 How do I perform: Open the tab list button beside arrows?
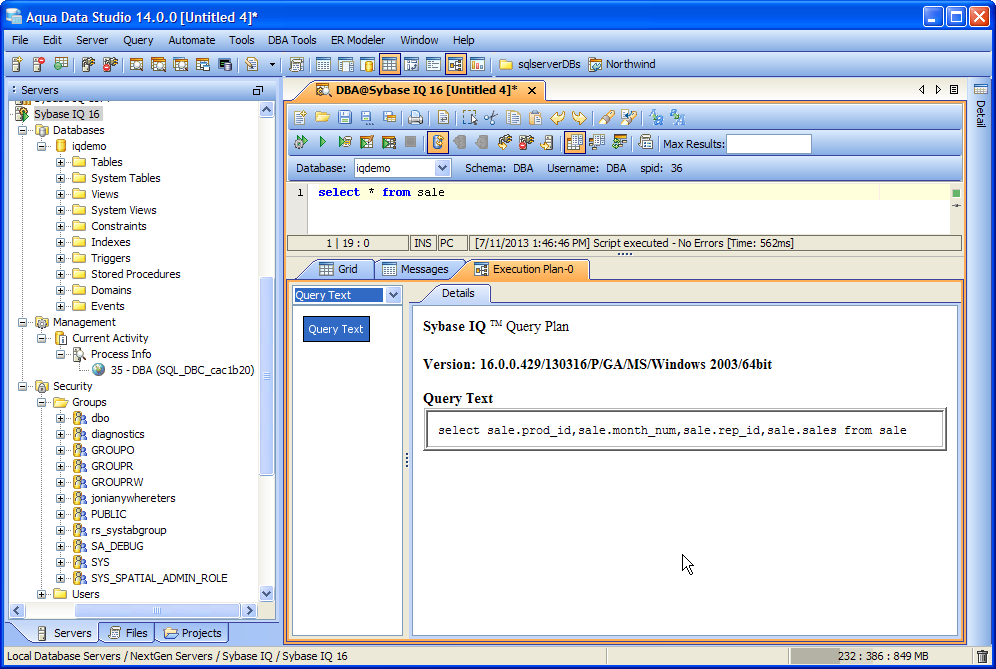click(954, 90)
